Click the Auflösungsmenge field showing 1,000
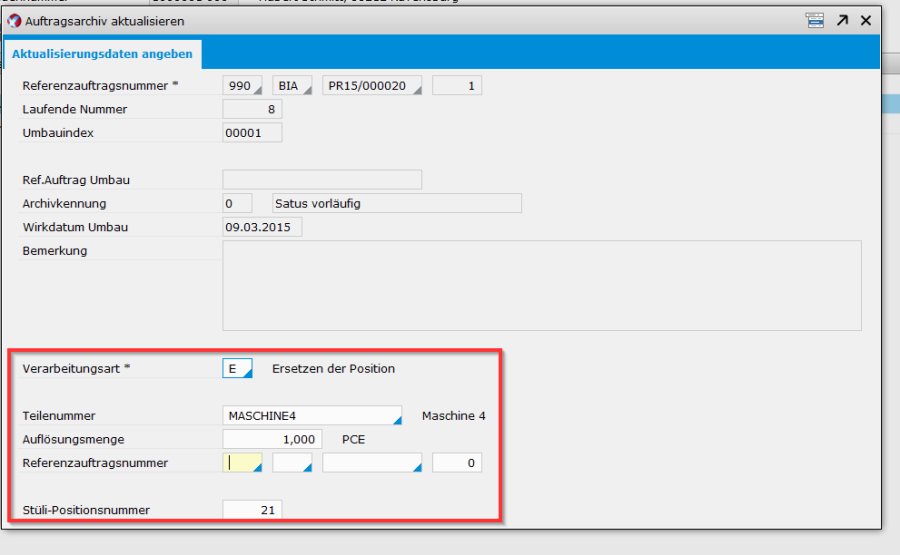900x555 pixels. click(272, 439)
